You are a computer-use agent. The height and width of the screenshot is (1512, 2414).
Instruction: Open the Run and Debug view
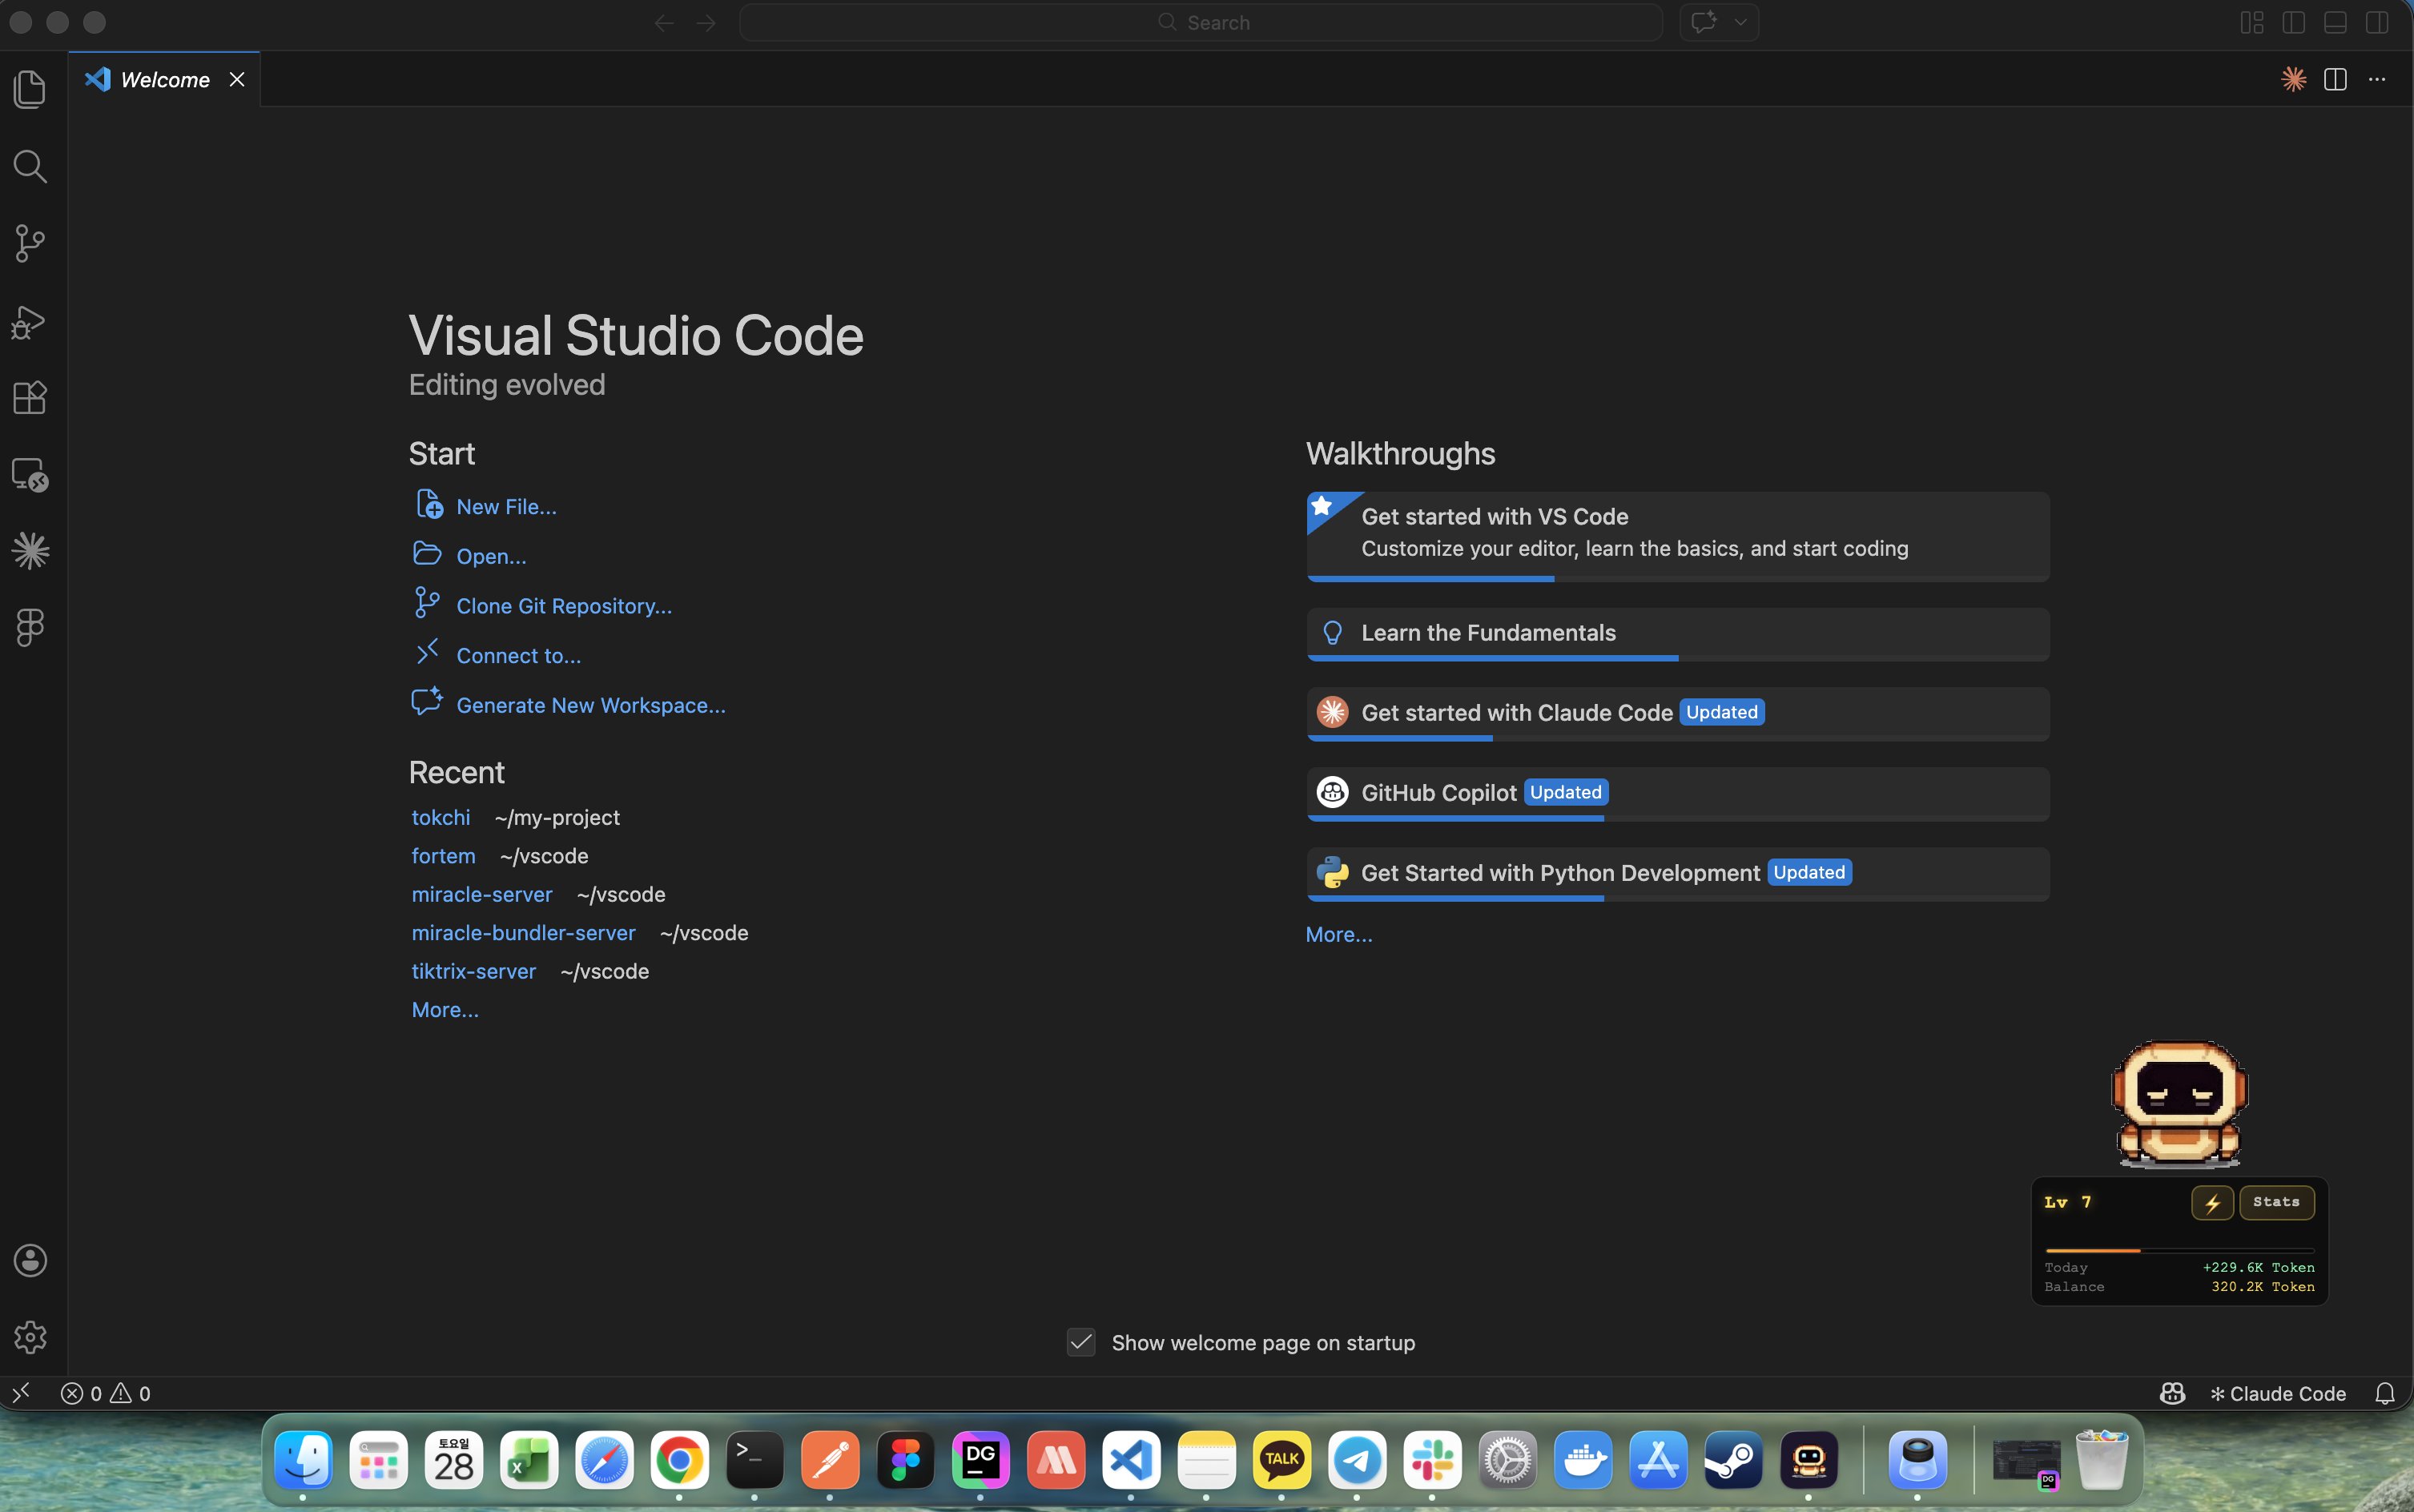30,321
